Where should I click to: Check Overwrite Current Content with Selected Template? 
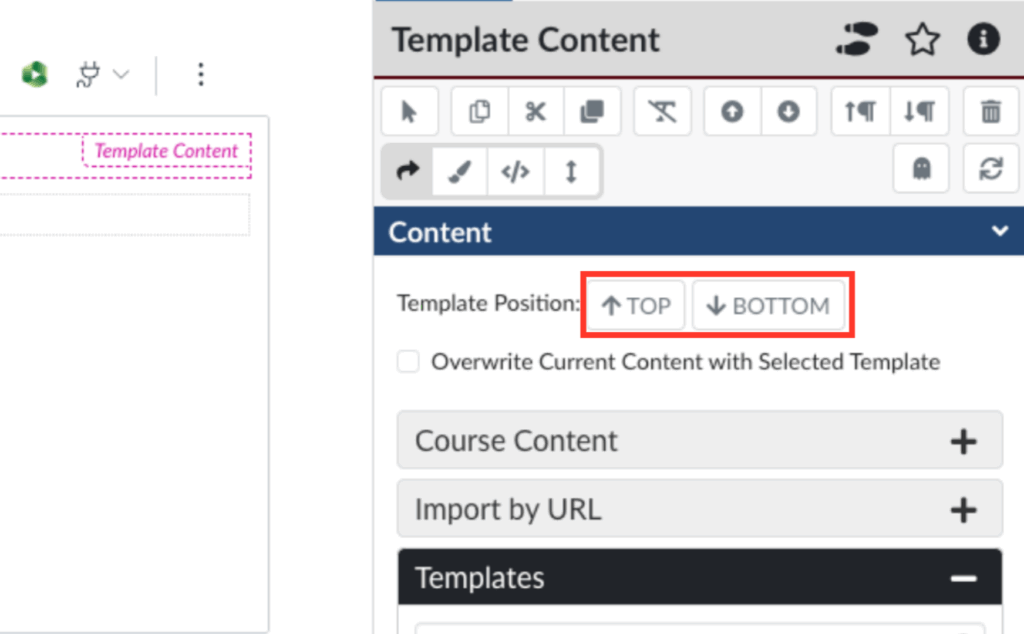[x=408, y=362]
